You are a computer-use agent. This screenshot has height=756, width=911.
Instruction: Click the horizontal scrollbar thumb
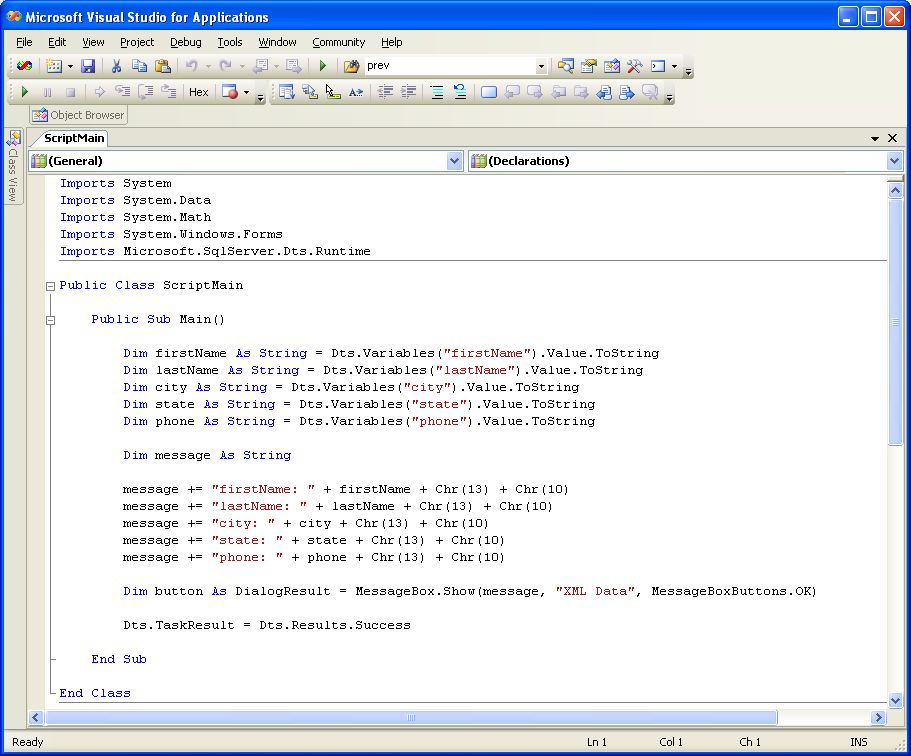[x=410, y=717]
